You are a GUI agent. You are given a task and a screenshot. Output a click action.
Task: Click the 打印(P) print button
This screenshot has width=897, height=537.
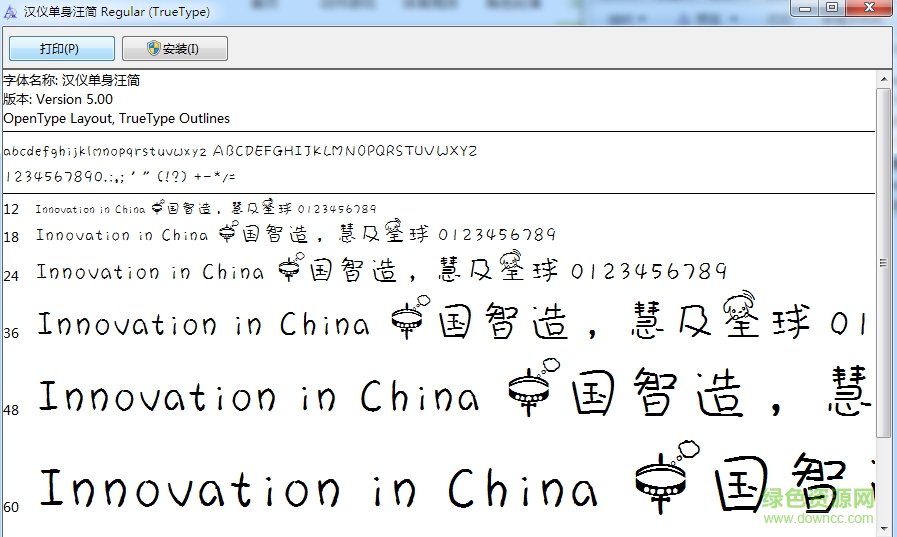62,49
